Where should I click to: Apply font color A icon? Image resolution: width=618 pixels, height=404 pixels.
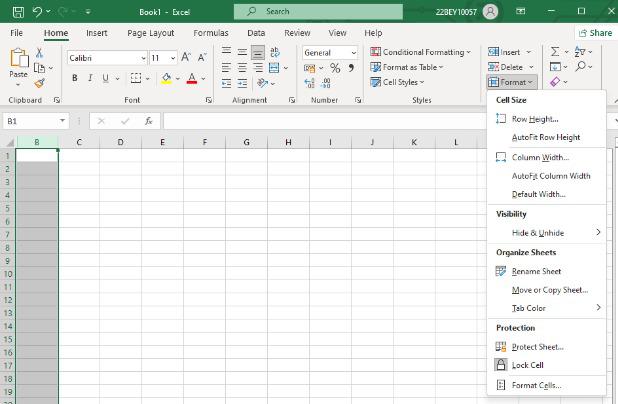(x=192, y=78)
